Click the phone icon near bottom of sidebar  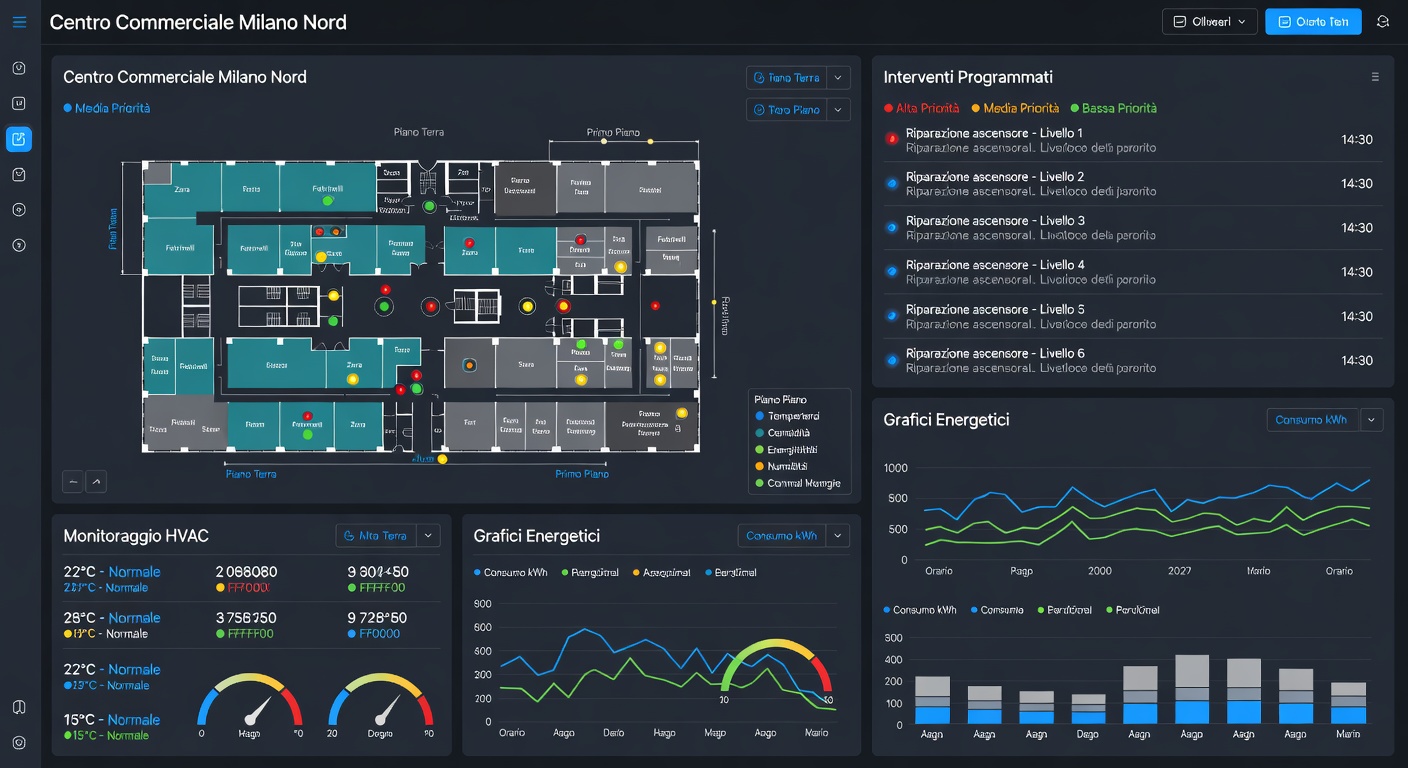[x=18, y=707]
